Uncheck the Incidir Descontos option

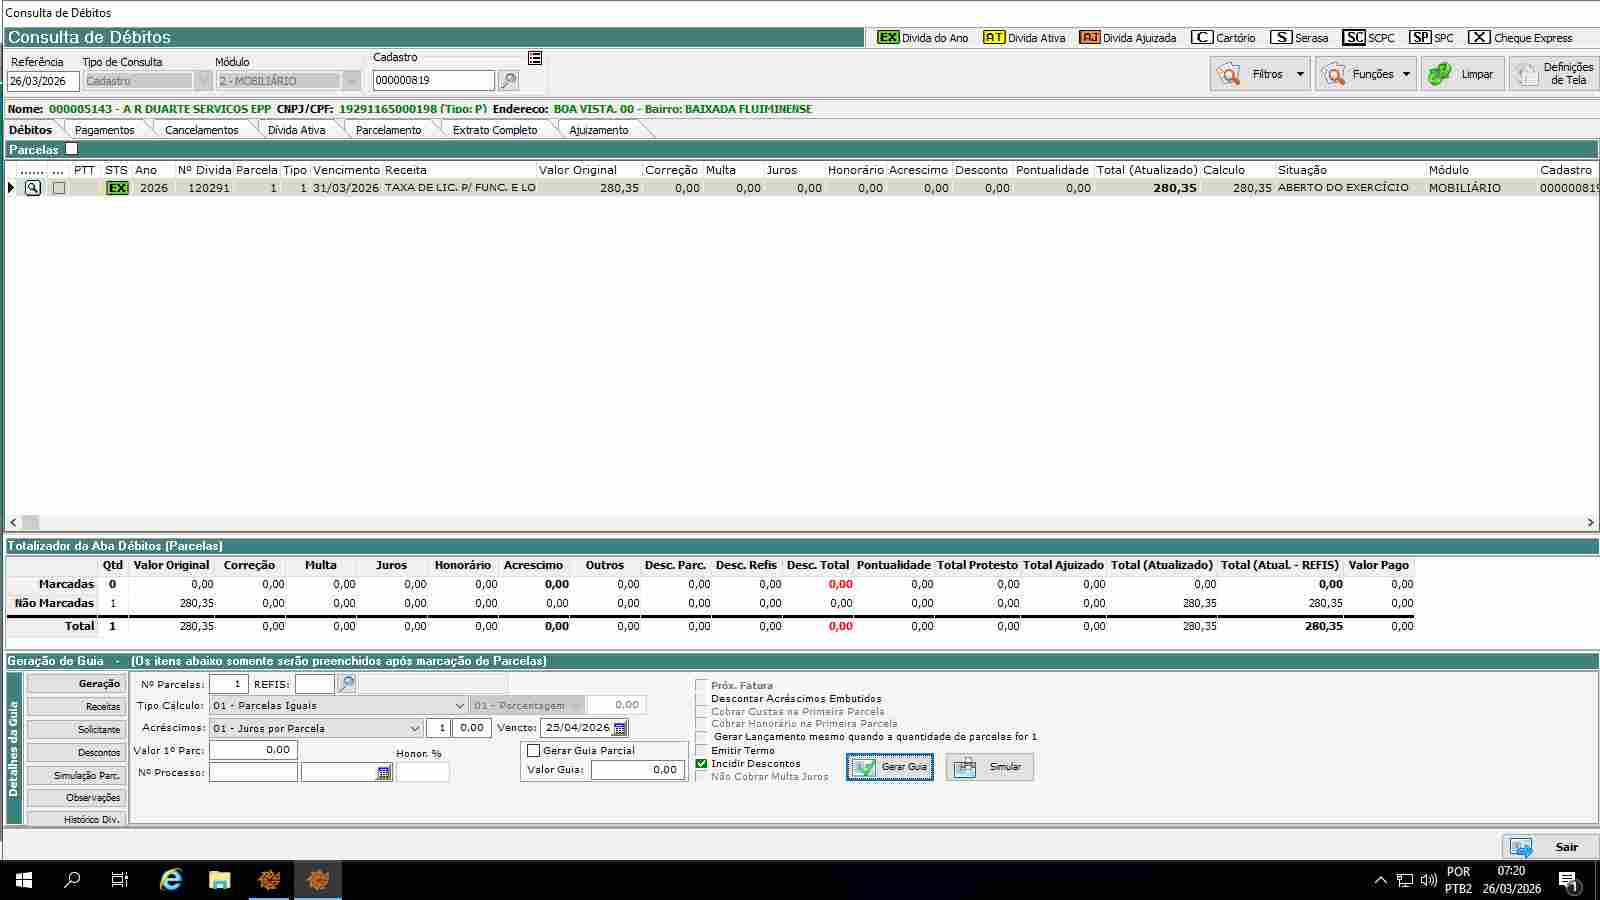pyautogui.click(x=701, y=763)
